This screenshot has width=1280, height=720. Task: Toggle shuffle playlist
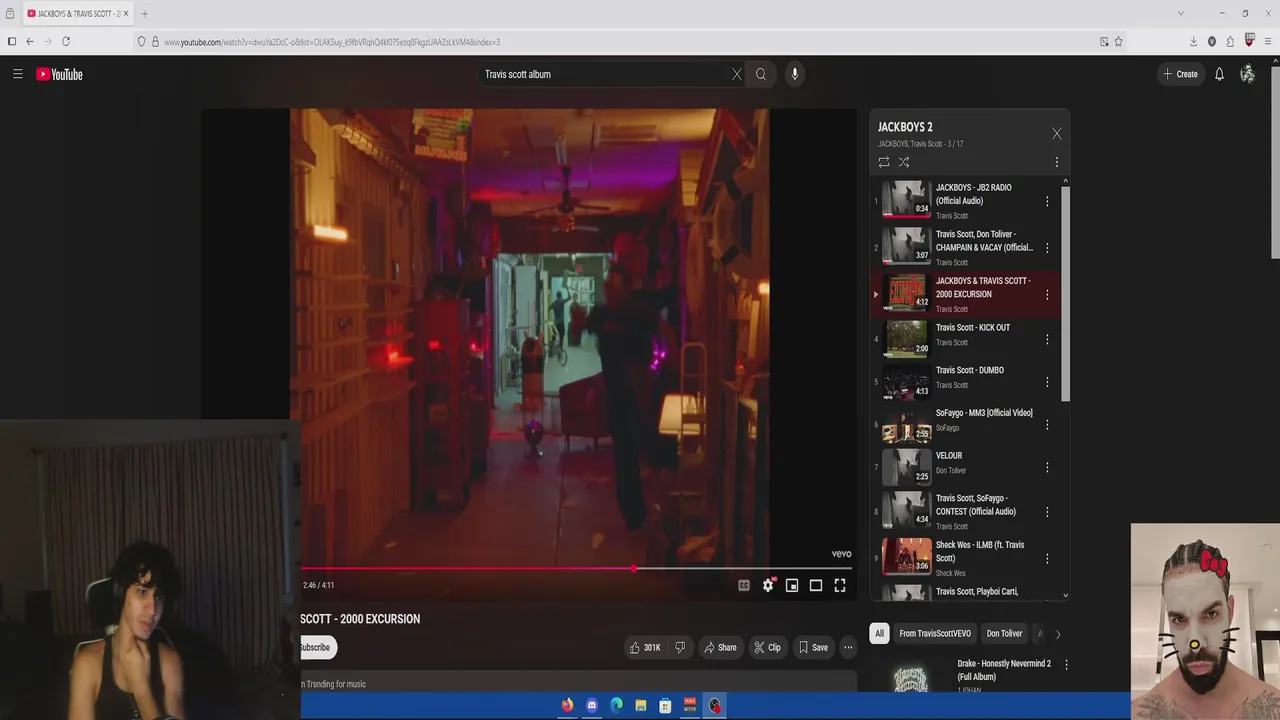click(904, 162)
